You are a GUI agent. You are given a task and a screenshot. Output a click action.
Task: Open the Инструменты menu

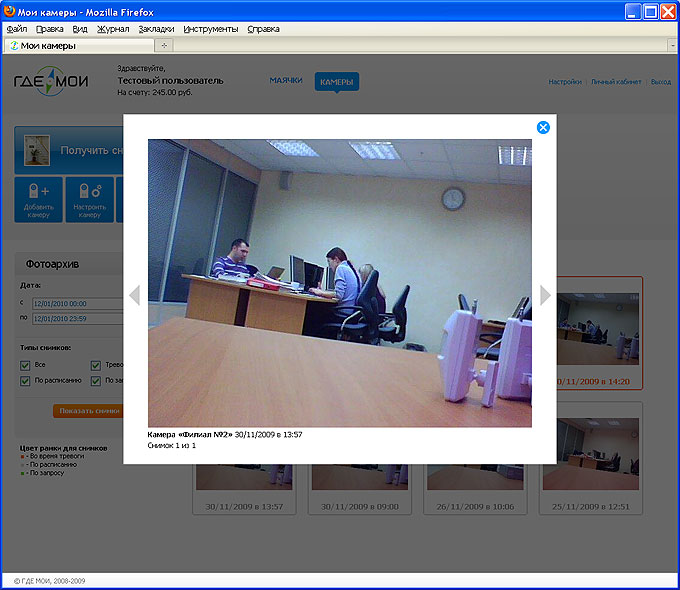tap(211, 29)
